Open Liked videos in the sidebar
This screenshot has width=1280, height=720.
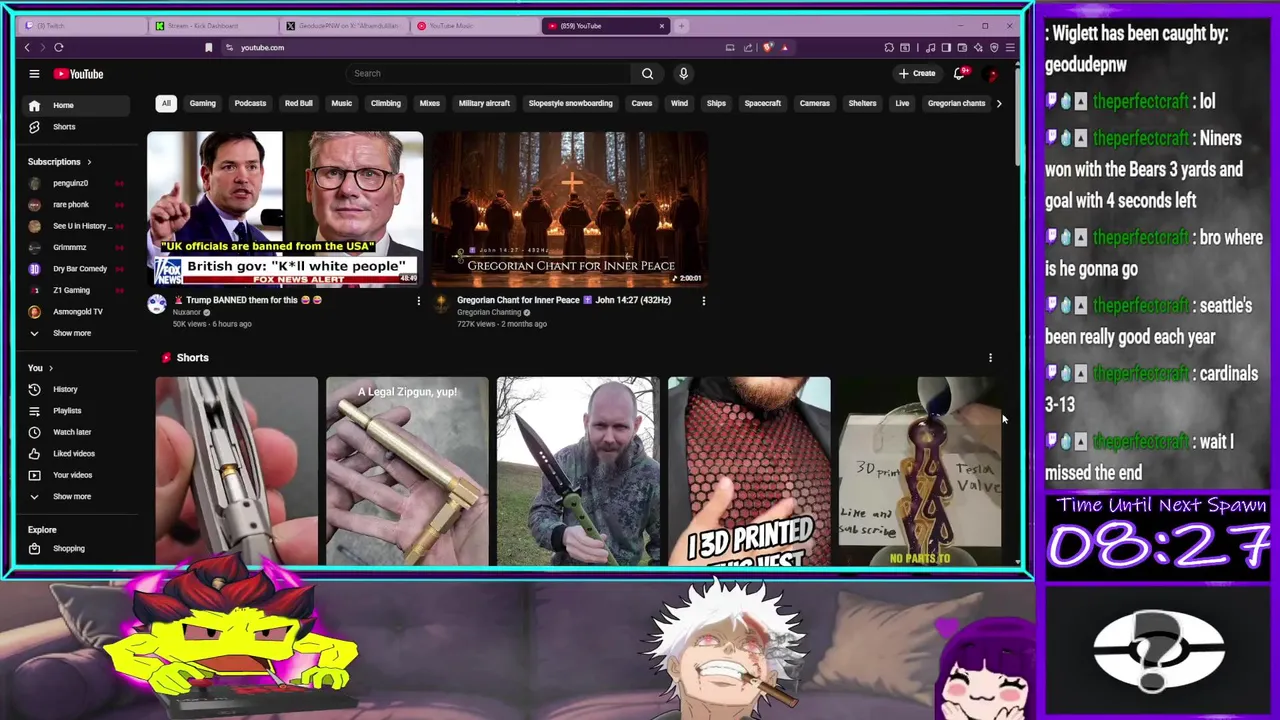coord(75,454)
